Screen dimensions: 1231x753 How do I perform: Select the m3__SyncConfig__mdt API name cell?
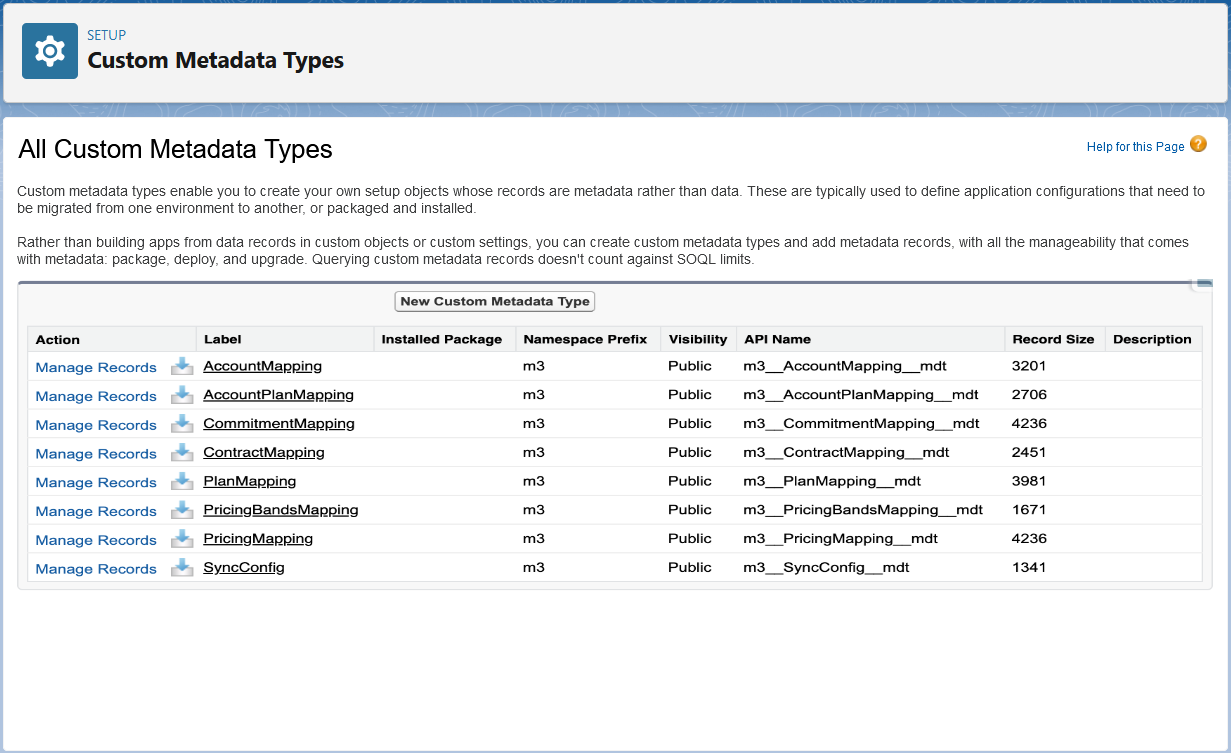(x=826, y=568)
